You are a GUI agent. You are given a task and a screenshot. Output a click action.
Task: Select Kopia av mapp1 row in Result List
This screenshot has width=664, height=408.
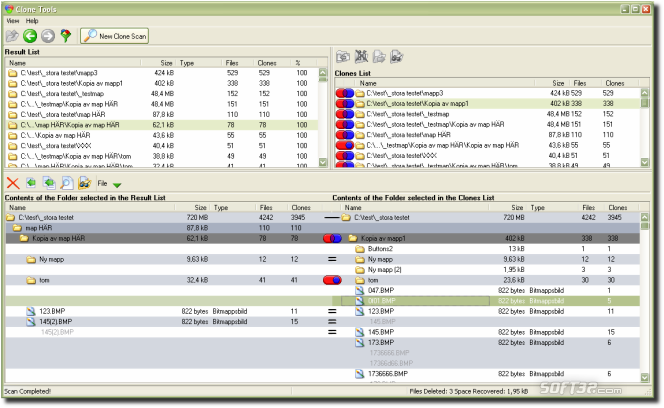tap(162, 83)
